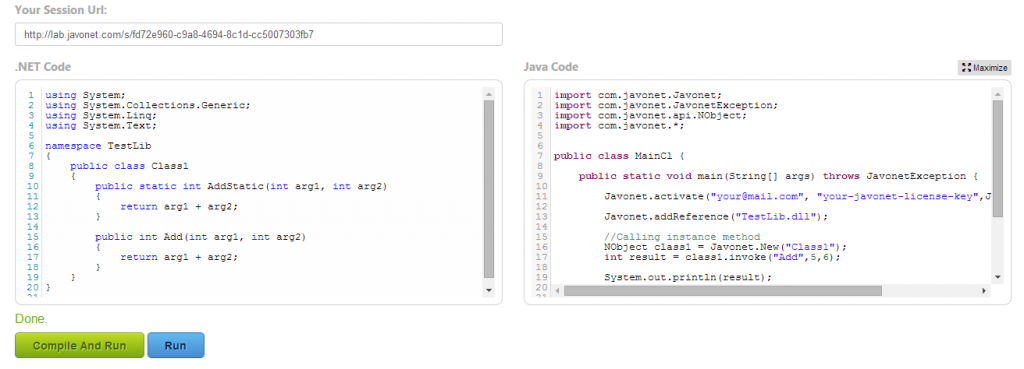Click the session URL text field
The width and height of the screenshot is (1024, 369).
tap(259, 35)
